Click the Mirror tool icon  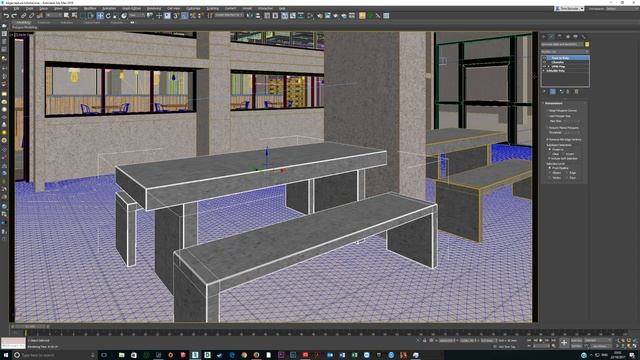(x=250, y=16)
